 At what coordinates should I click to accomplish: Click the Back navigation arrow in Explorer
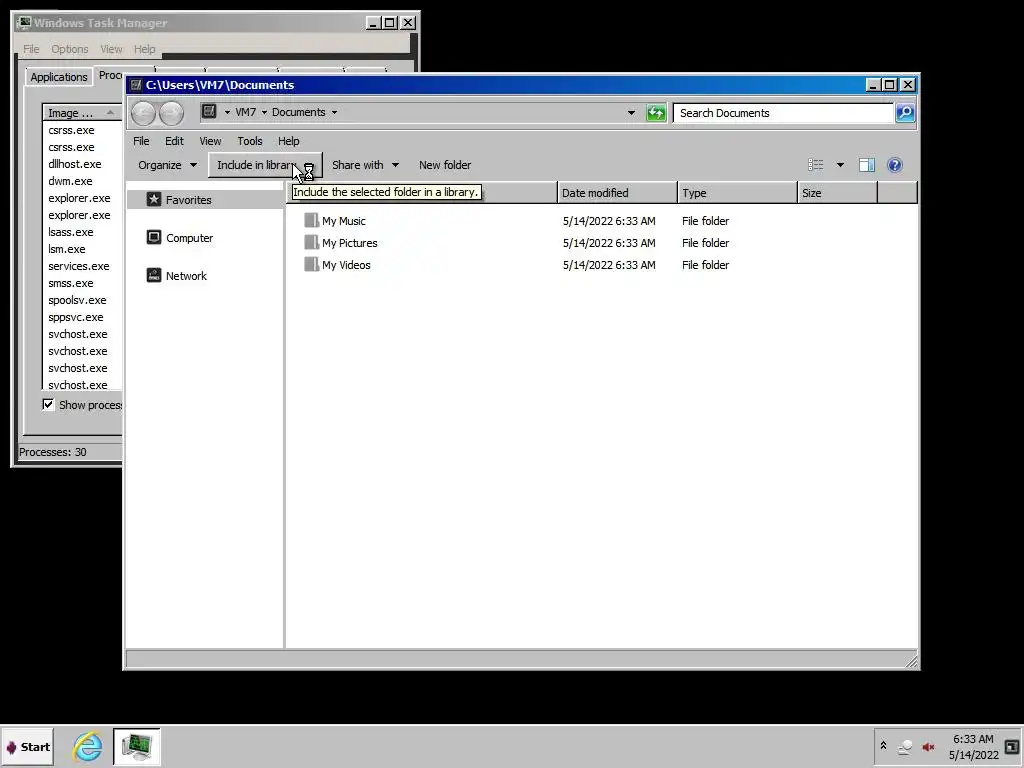point(144,113)
